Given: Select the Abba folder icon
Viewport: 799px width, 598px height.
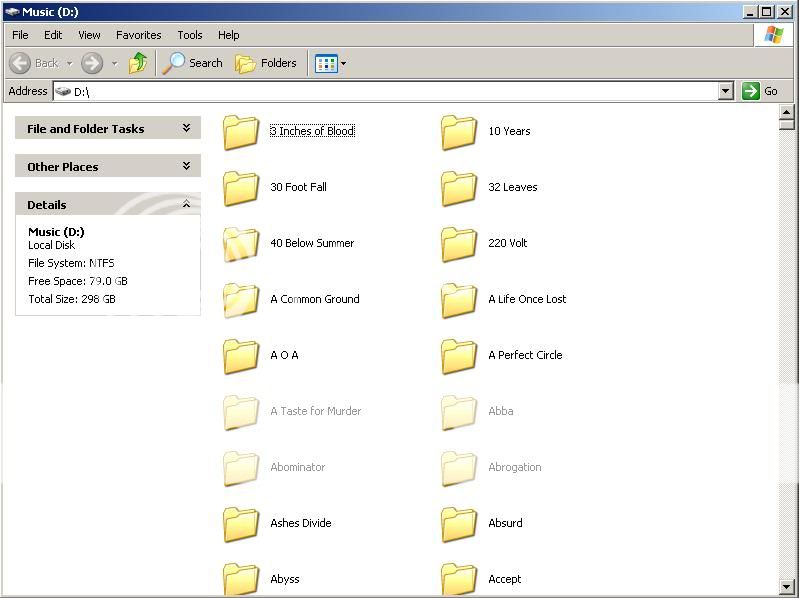Looking at the screenshot, I should (x=459, y=412).
